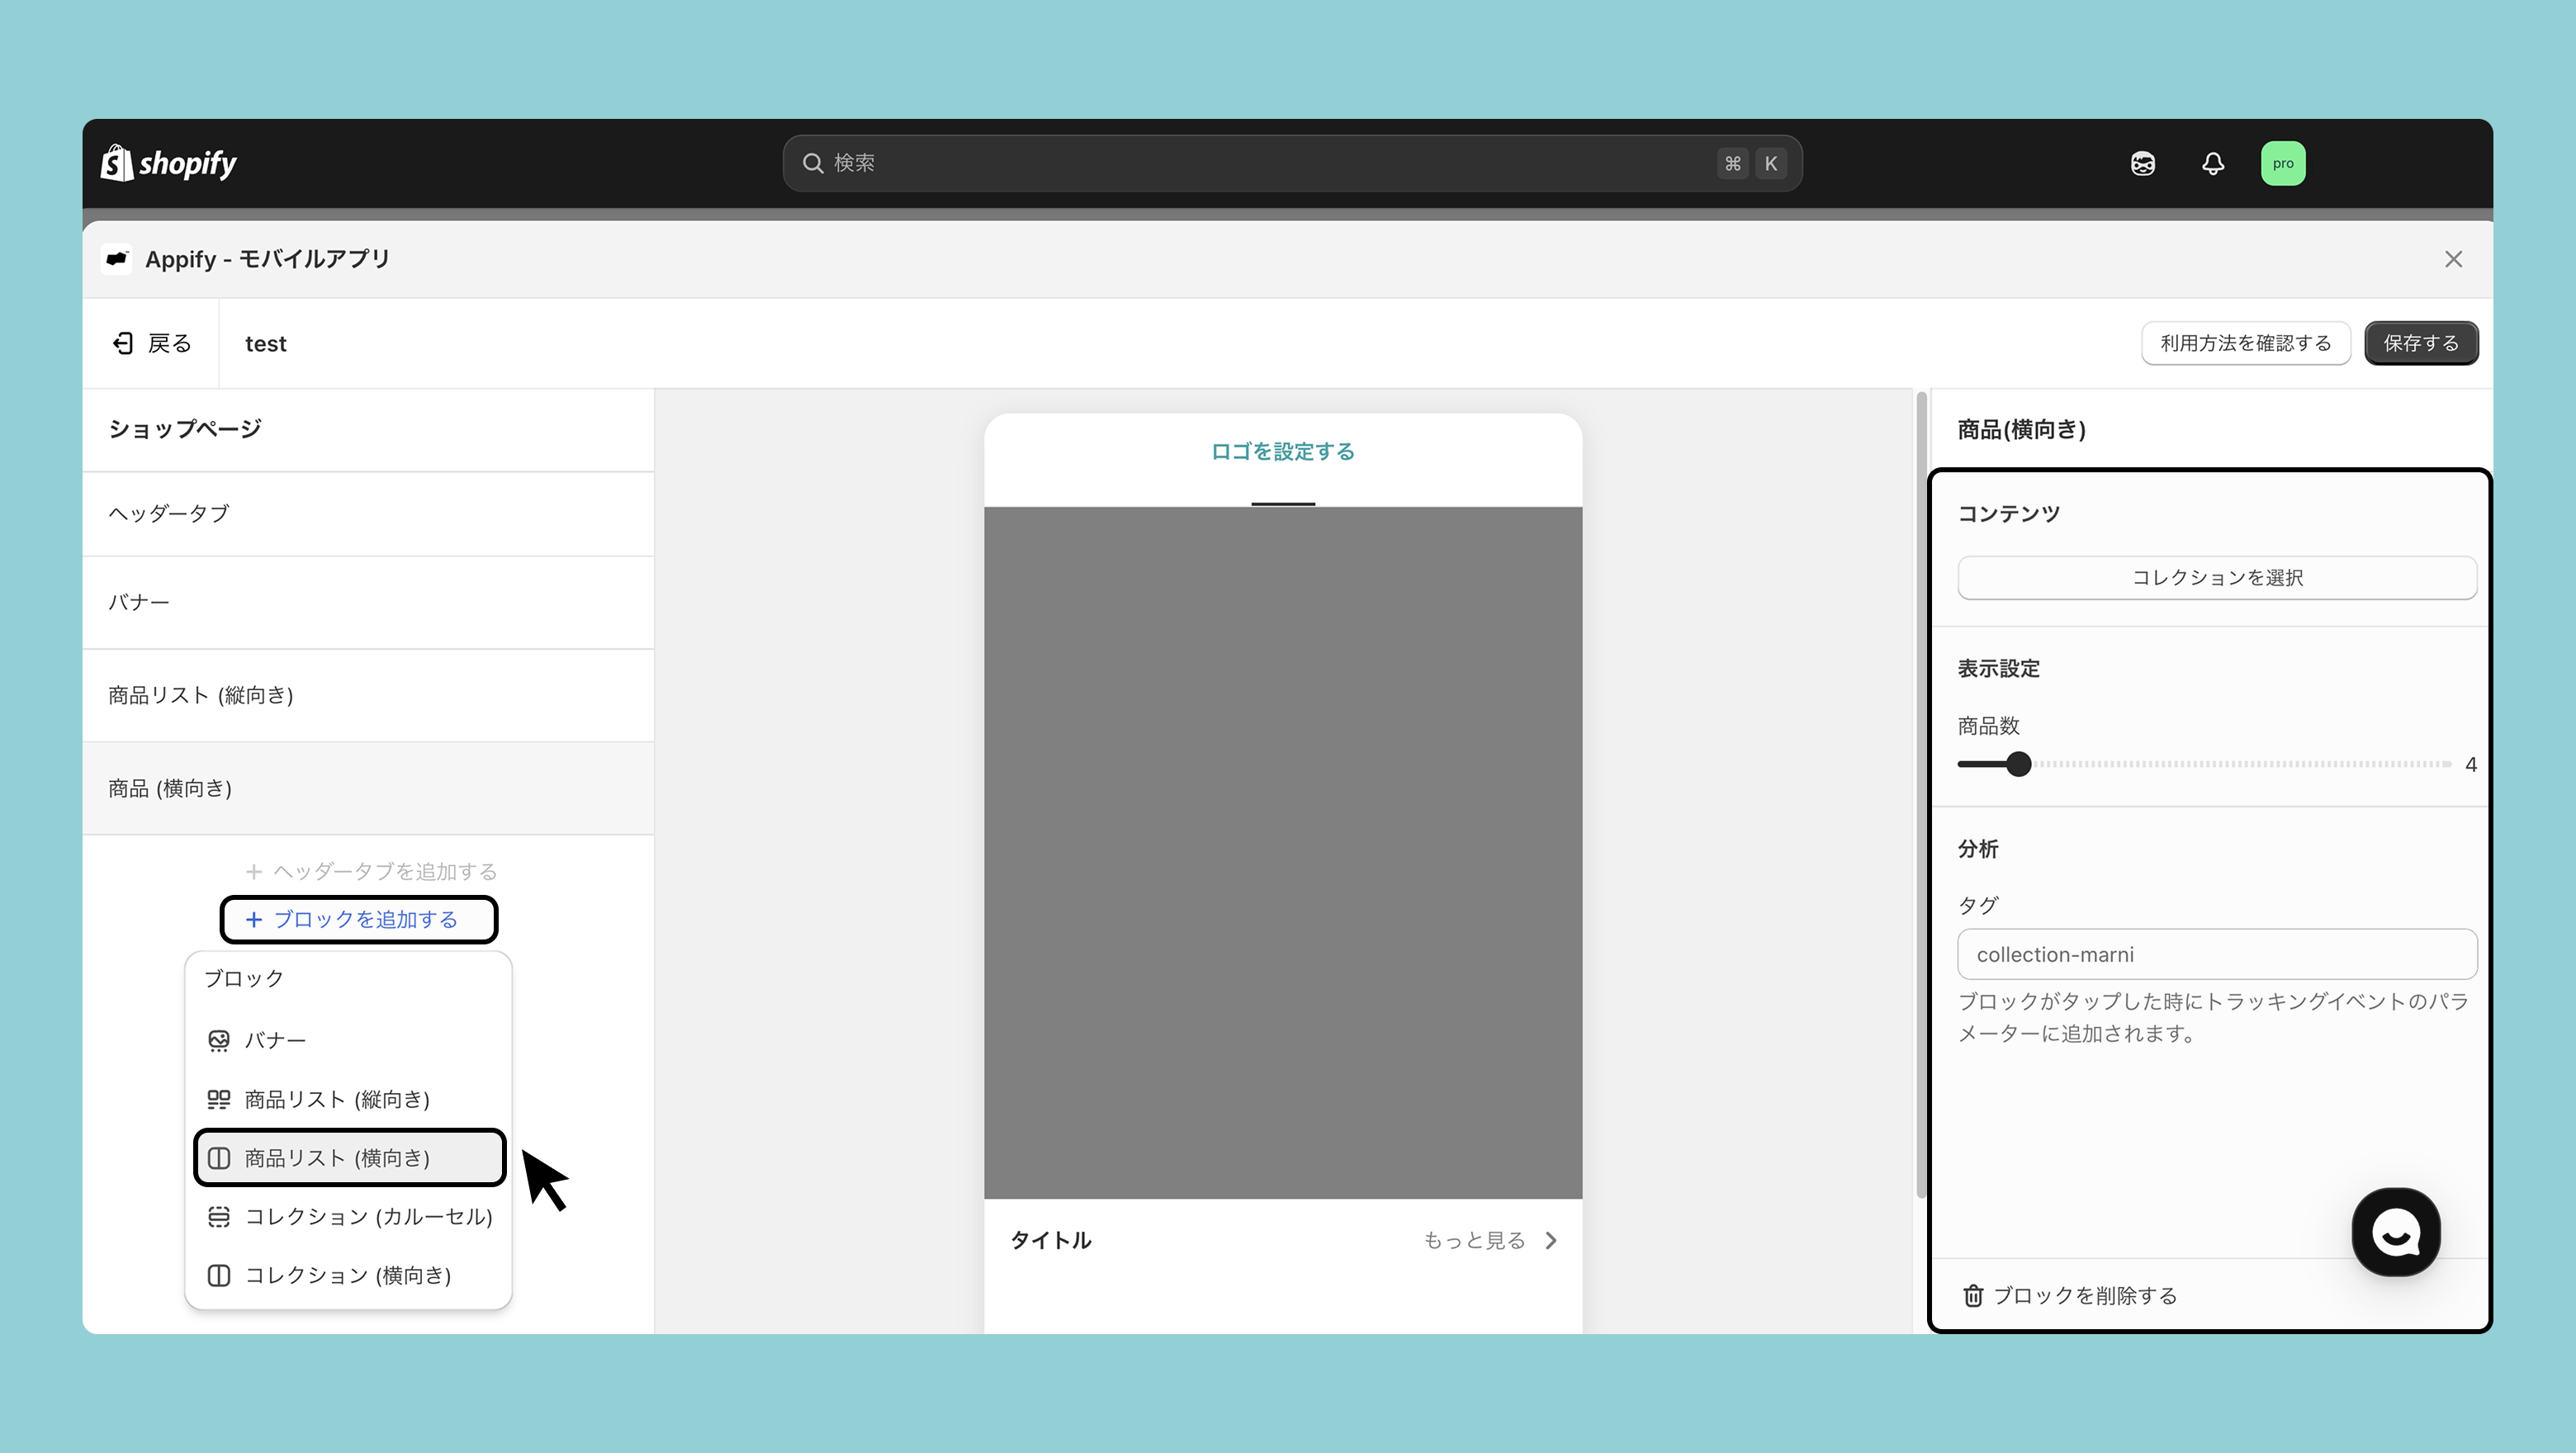Click the 商品数 slider handle
Screen dimensions: 2576x1453
click(2019, 764)
